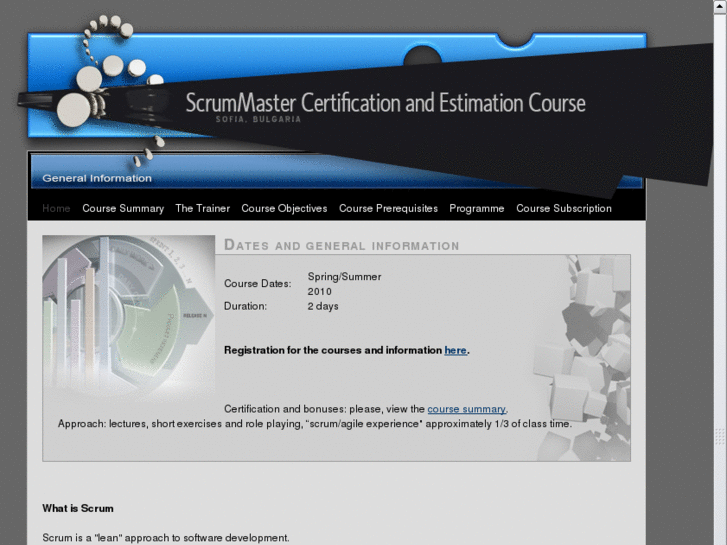Image resolution: width=727 pixels, height=545 pixels.
Task: Click the 'Scrum is a lean approach' sentence
Action: 166,538
